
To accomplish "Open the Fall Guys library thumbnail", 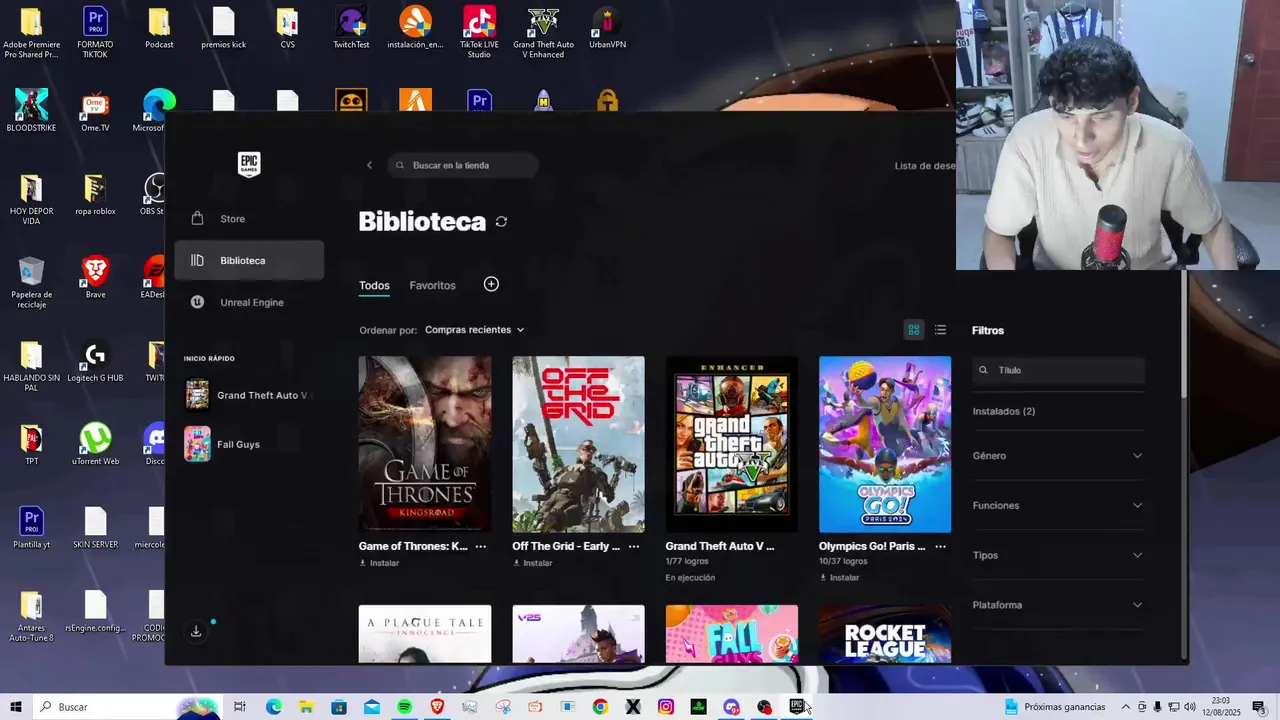I will click(x=732, y=634).
